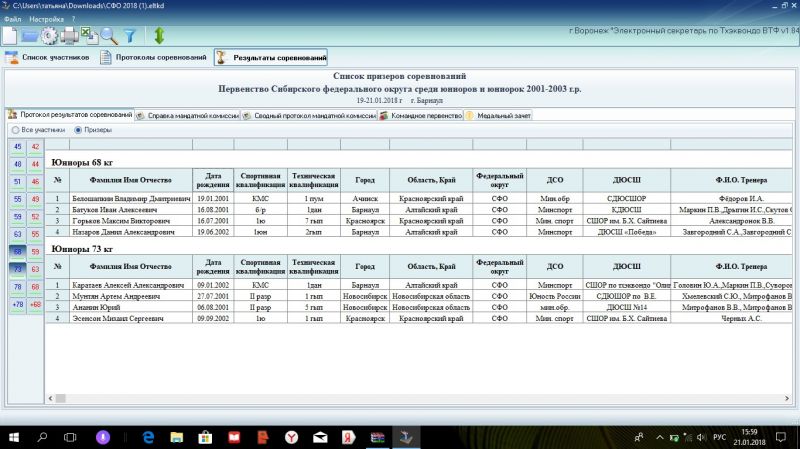
Task: Toggle blue weight category +78
Action: point(17,305)
